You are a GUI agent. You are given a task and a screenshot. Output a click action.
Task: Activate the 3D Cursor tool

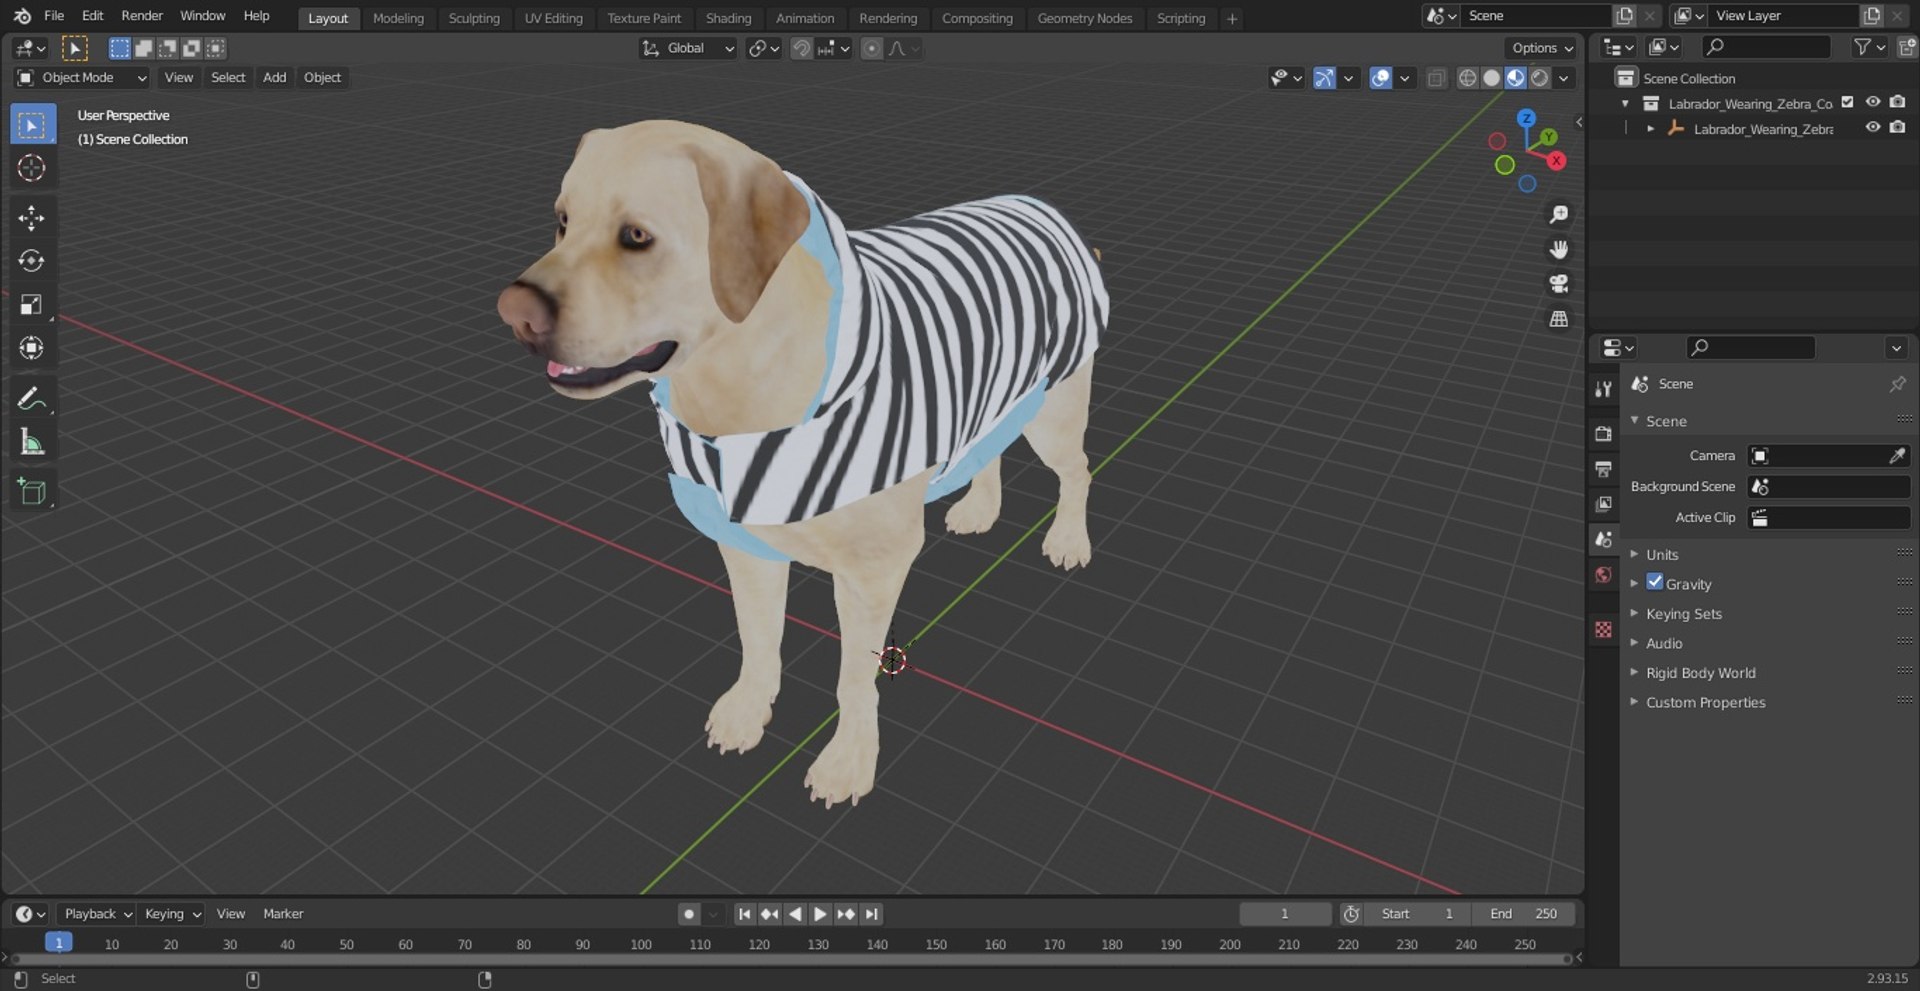(32, 168)
